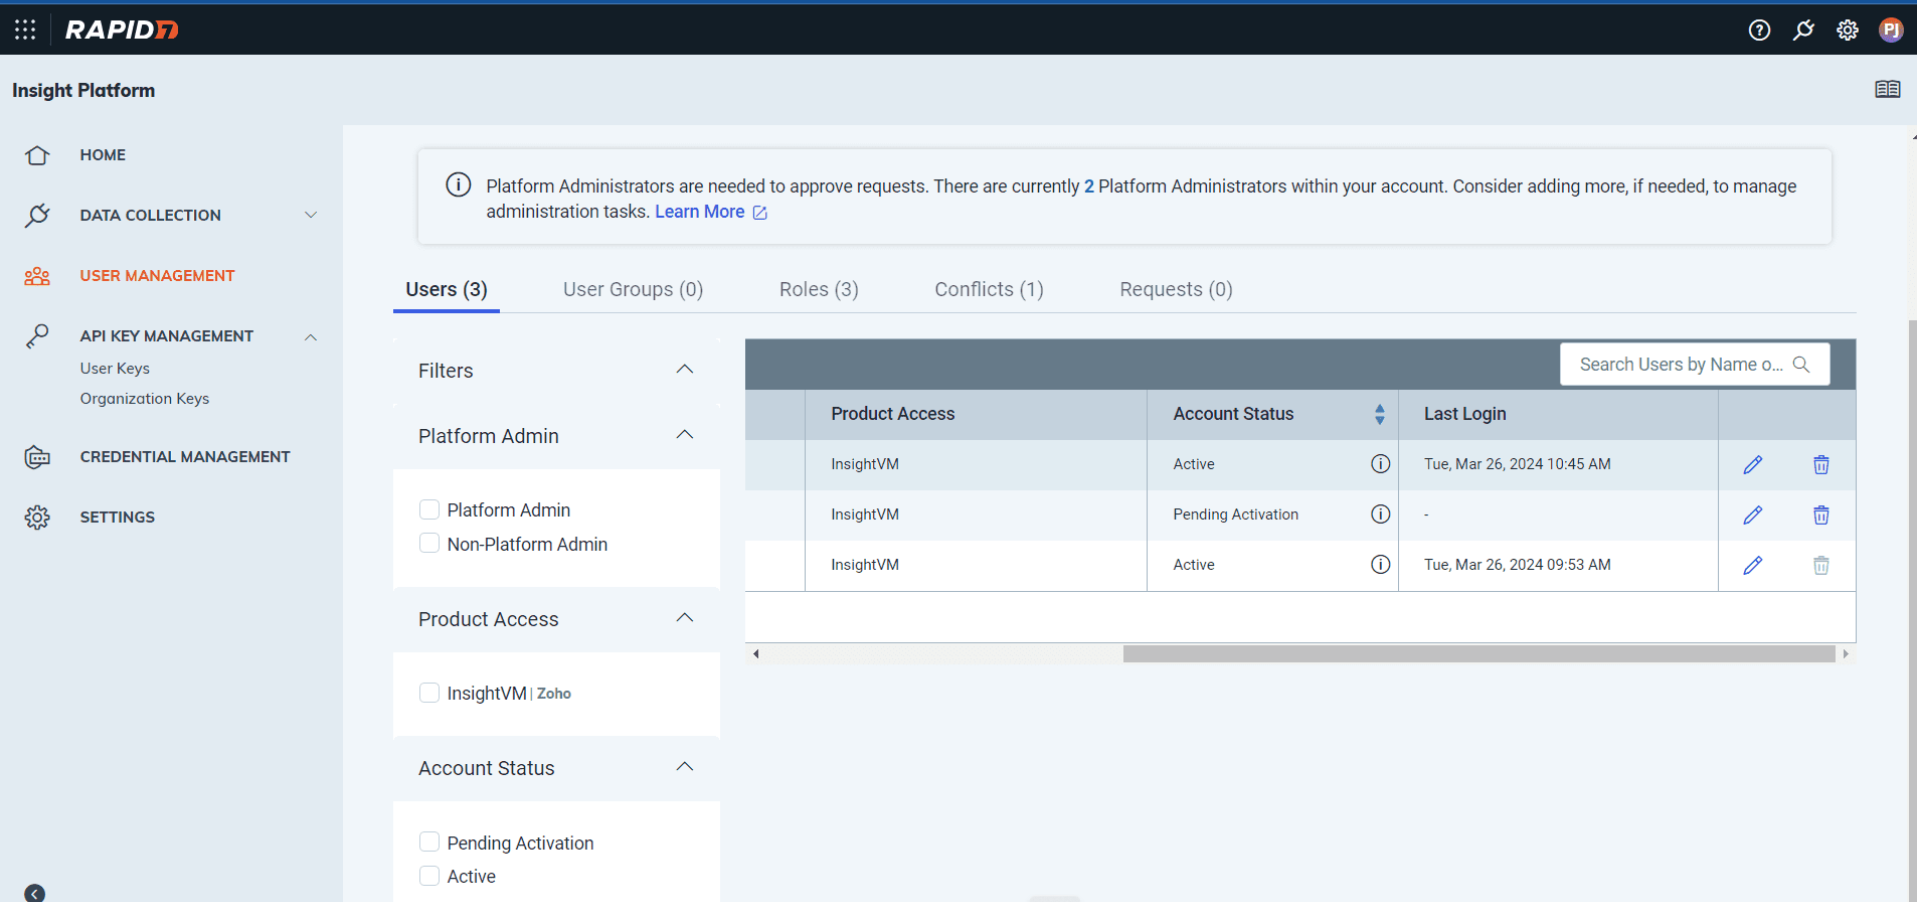Switch to the User Groups (0) tab
1917x902 pixels.
coord(633,290)
